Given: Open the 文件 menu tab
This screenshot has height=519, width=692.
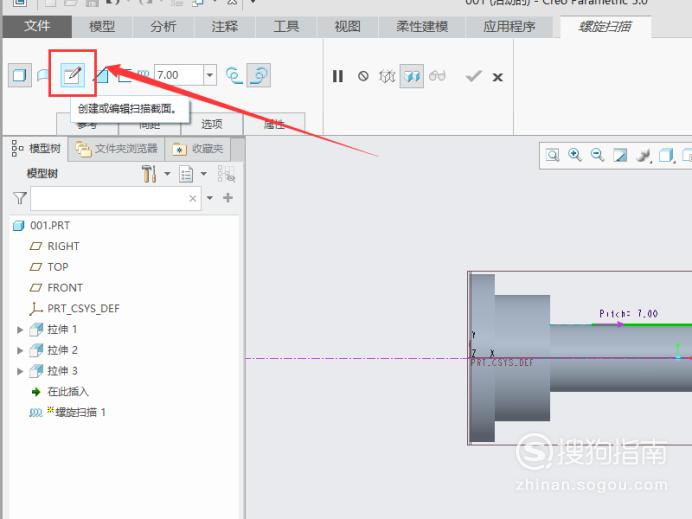Looking at the screenshot, I should click(37, 26).
